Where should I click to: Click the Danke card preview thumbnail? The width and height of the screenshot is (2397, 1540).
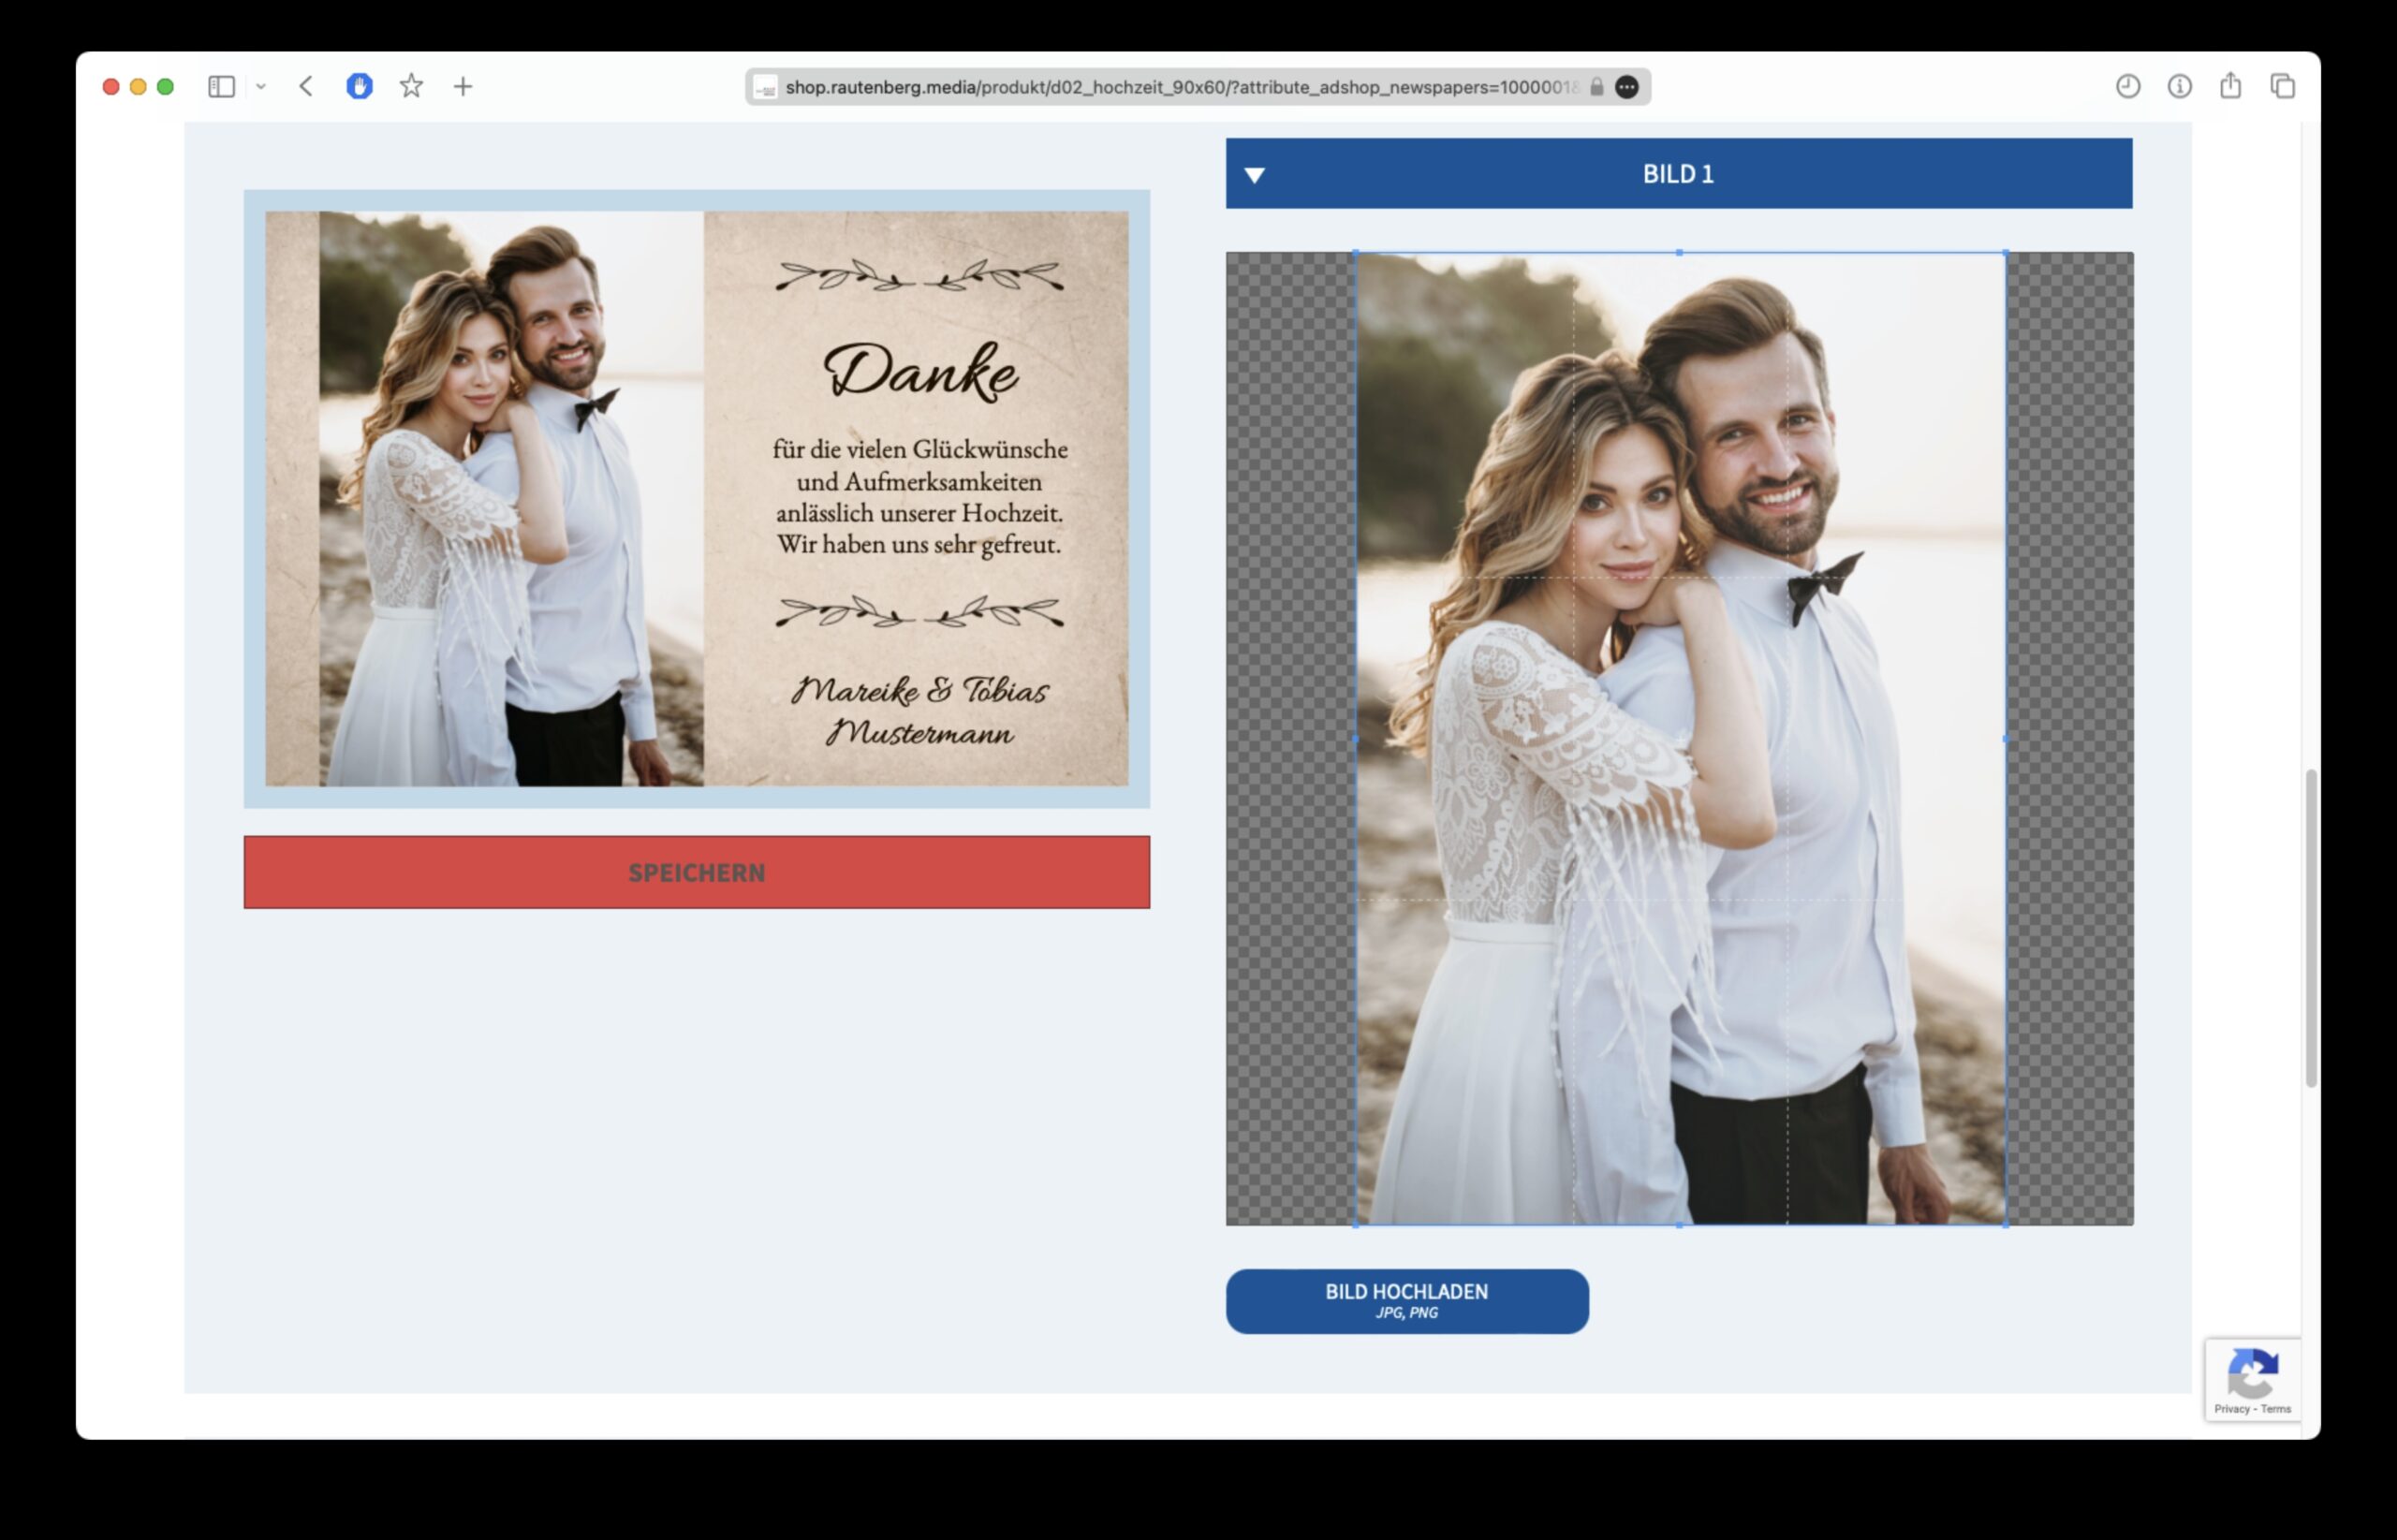(697, 498)
